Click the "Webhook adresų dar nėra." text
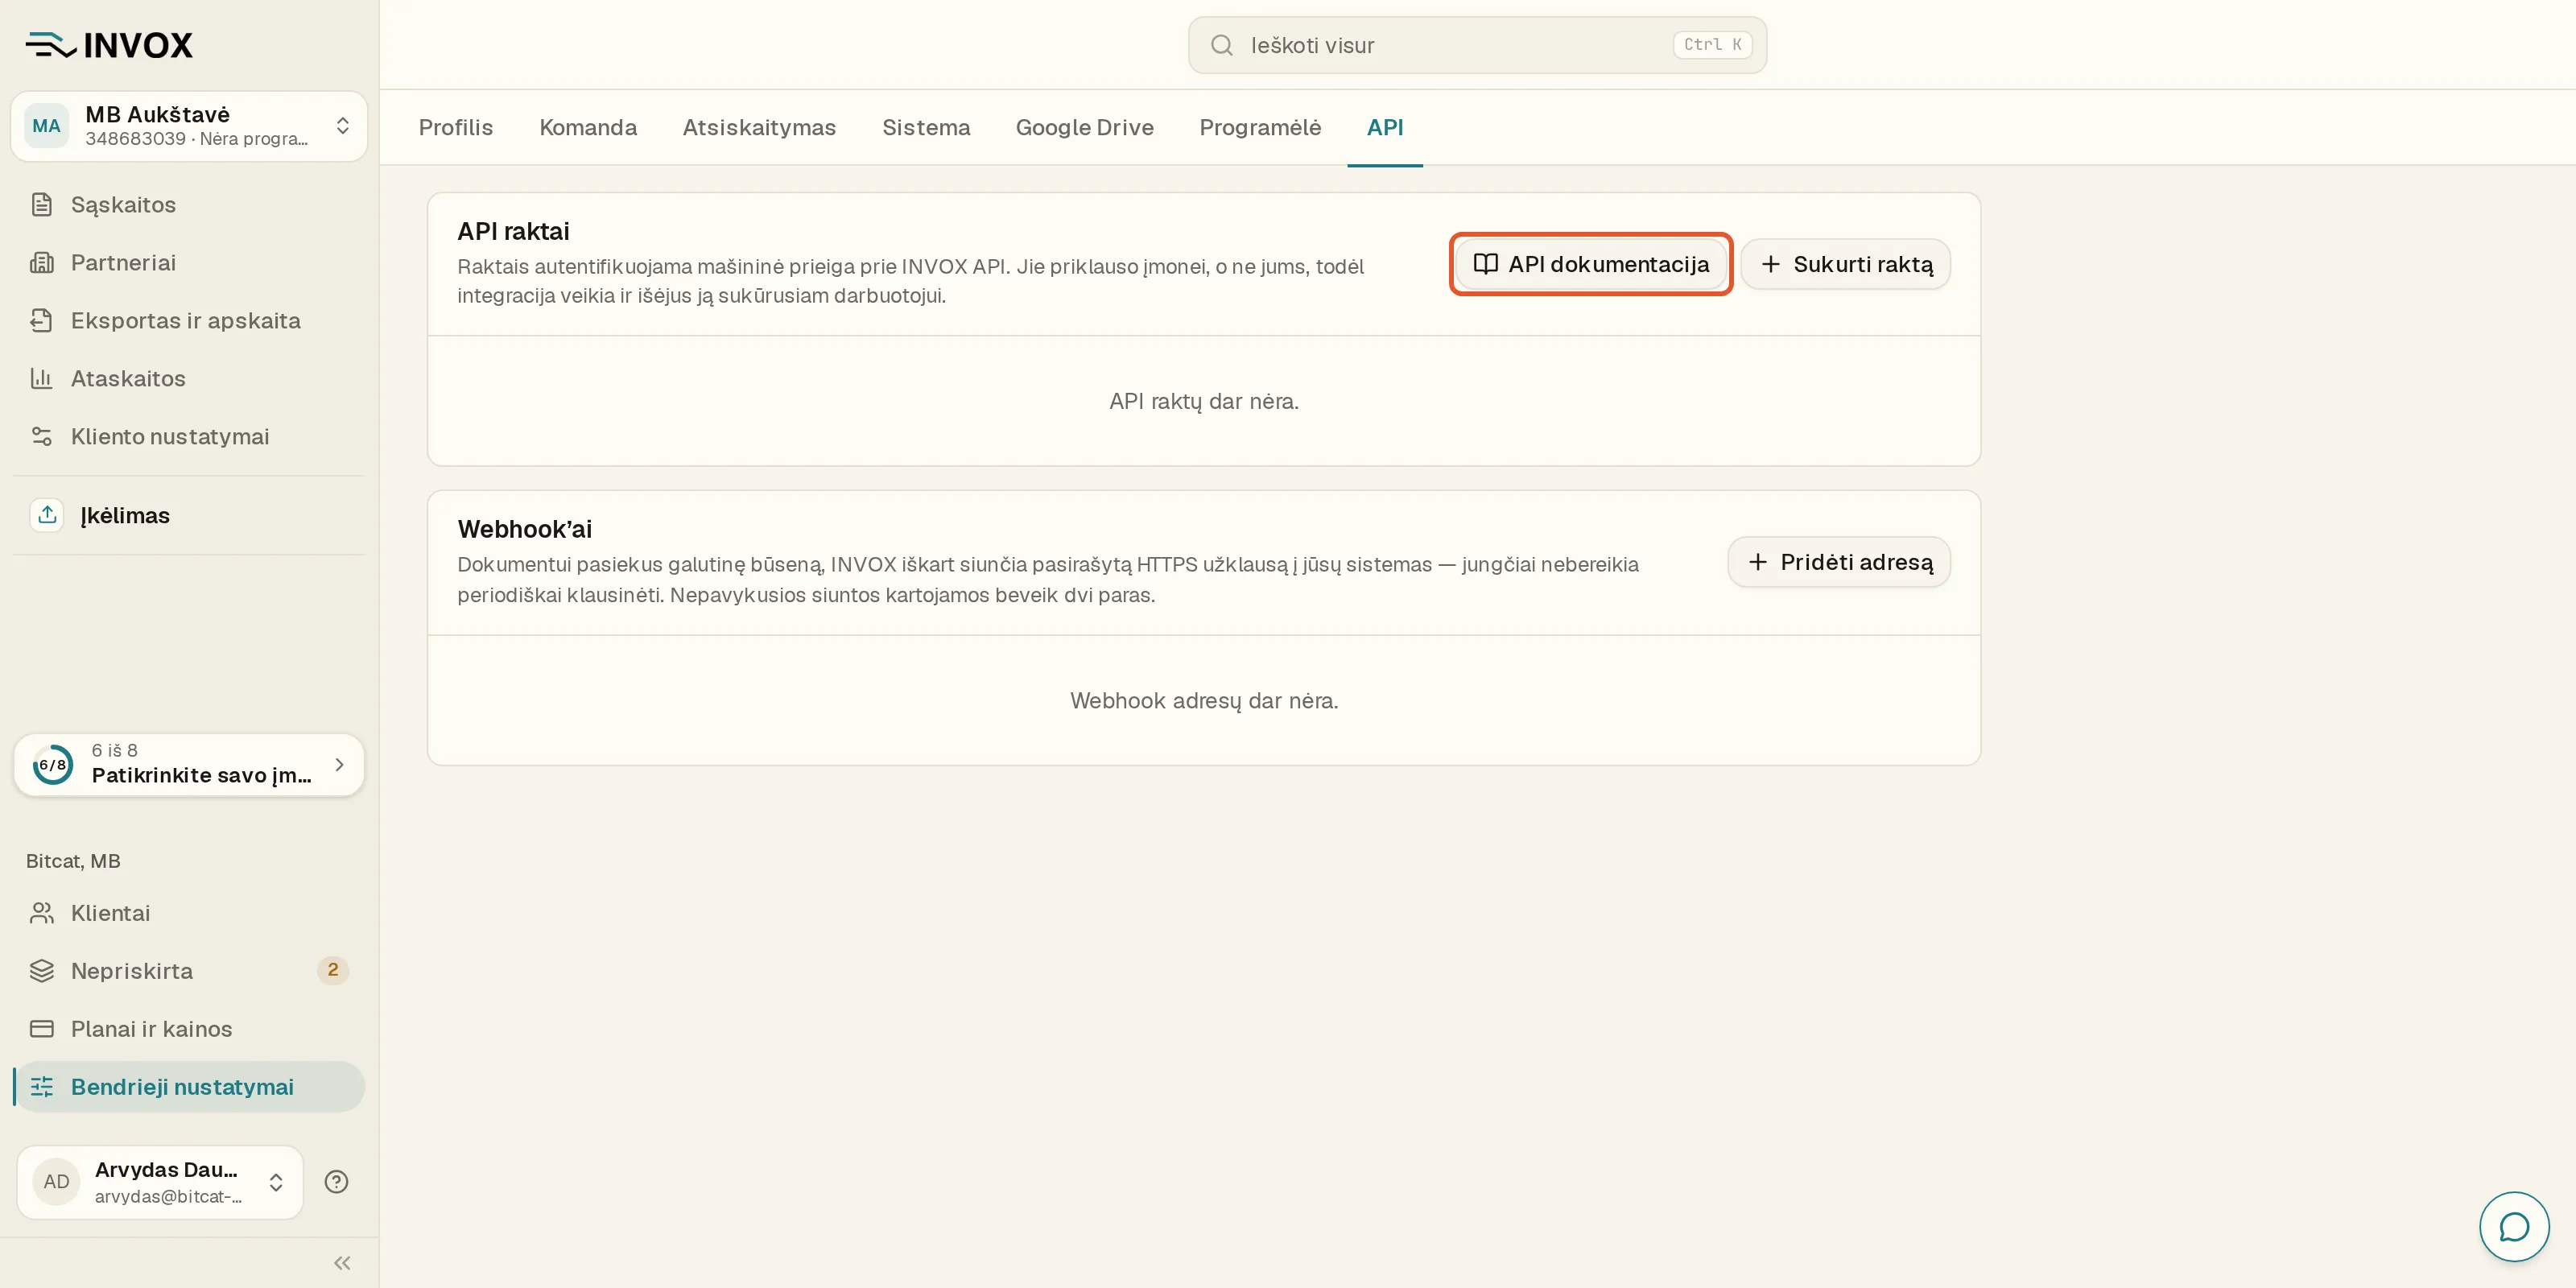 [1204, 701]
